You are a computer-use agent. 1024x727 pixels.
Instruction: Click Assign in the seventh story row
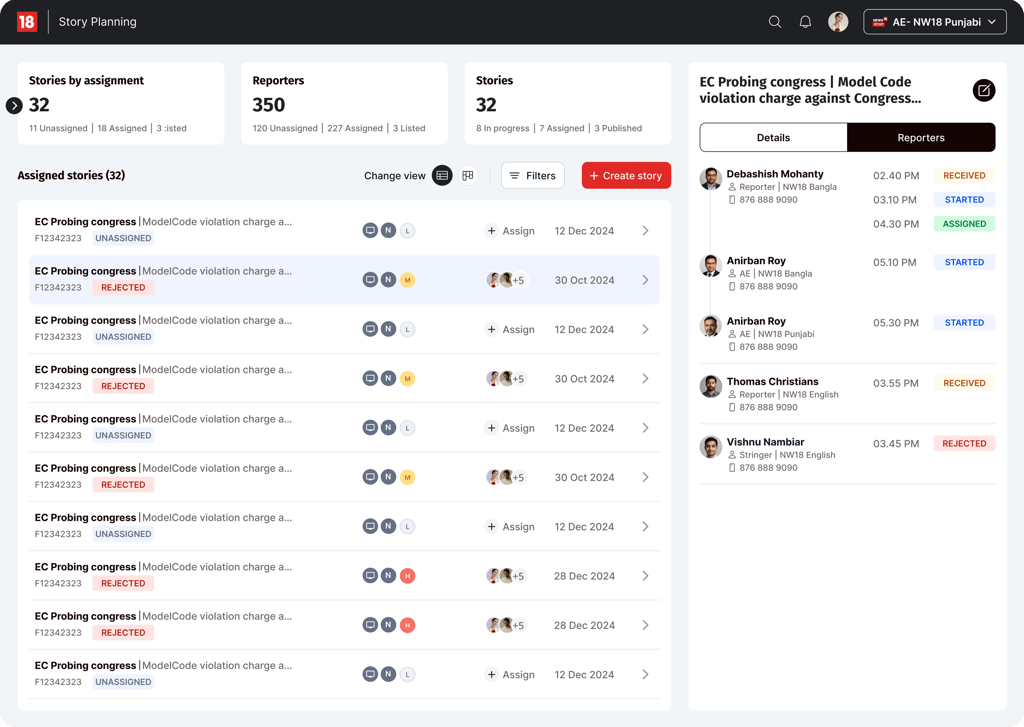511,526
